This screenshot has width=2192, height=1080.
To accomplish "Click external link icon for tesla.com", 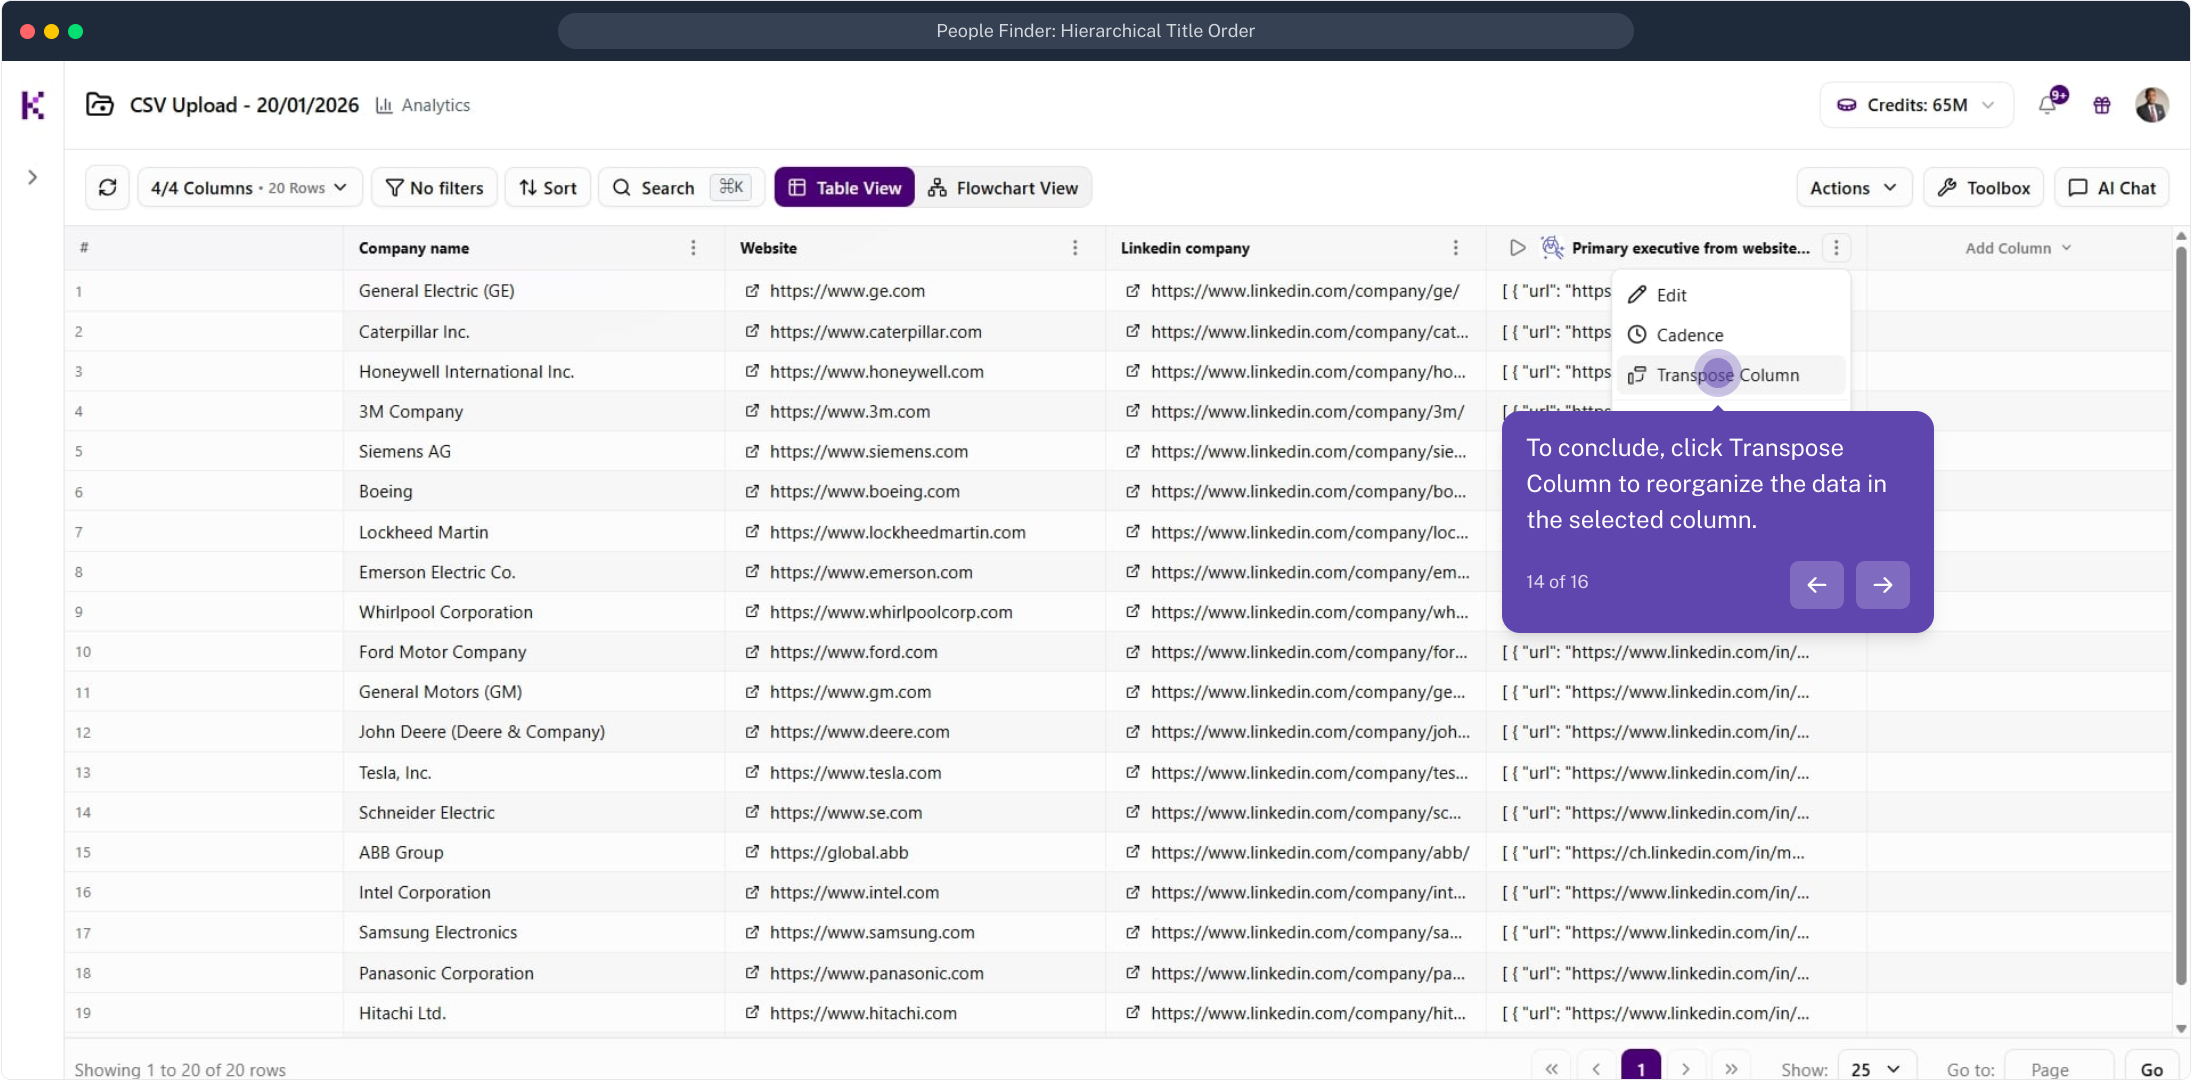I will coord(752,772).
